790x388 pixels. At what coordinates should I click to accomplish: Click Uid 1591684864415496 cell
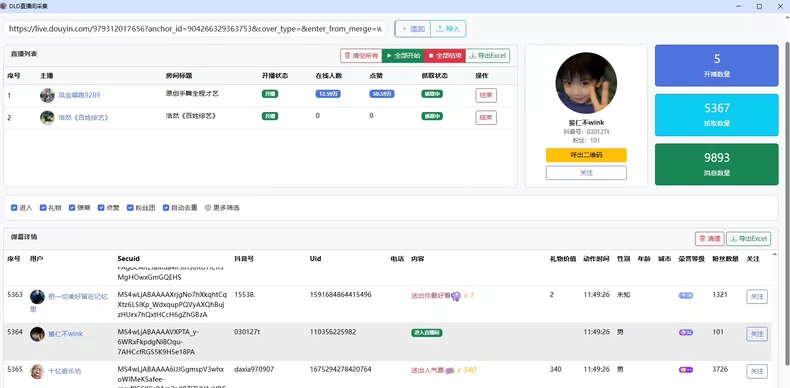point(341,294)
